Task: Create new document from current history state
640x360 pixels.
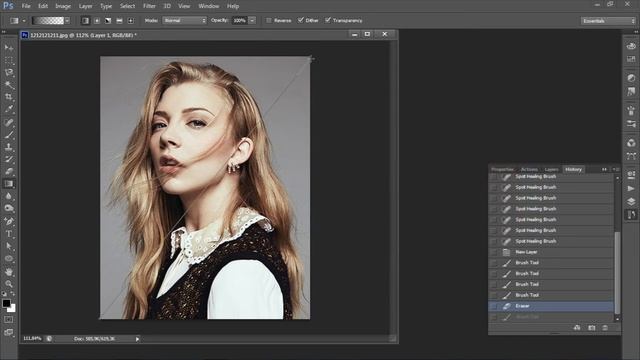Action: click(x=577, y=328)
